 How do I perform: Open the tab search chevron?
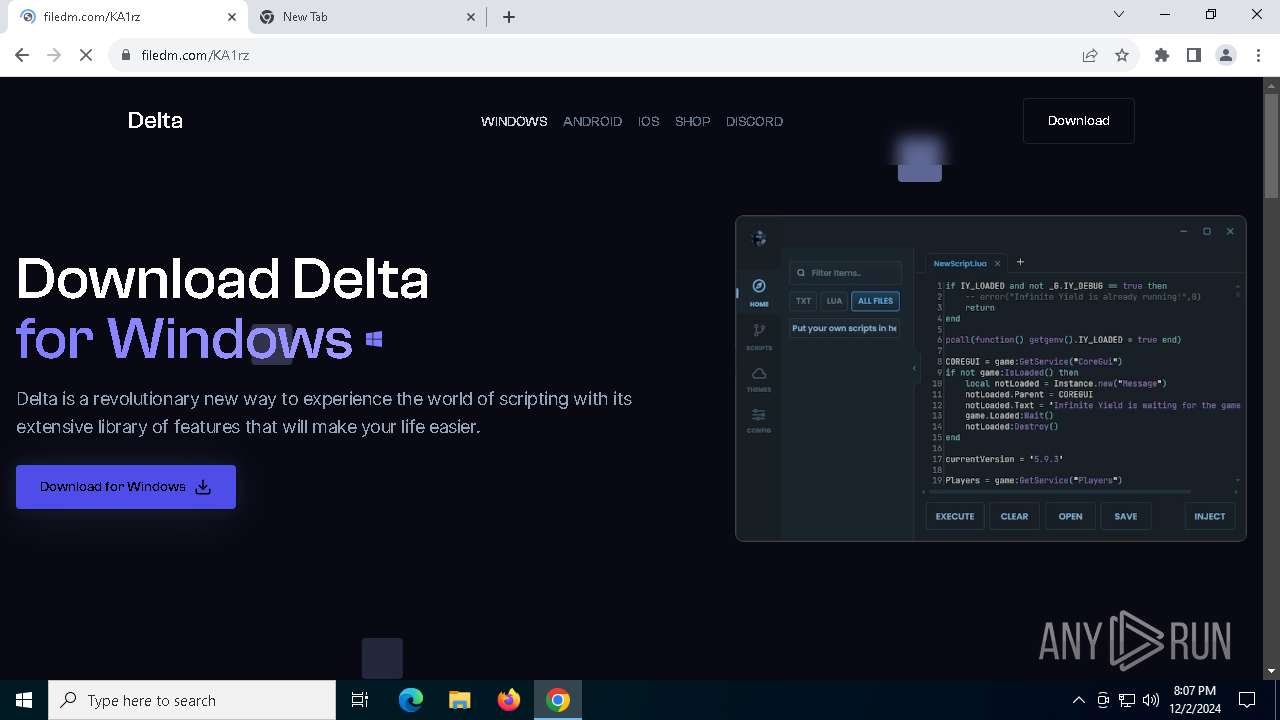[1119, 14]
